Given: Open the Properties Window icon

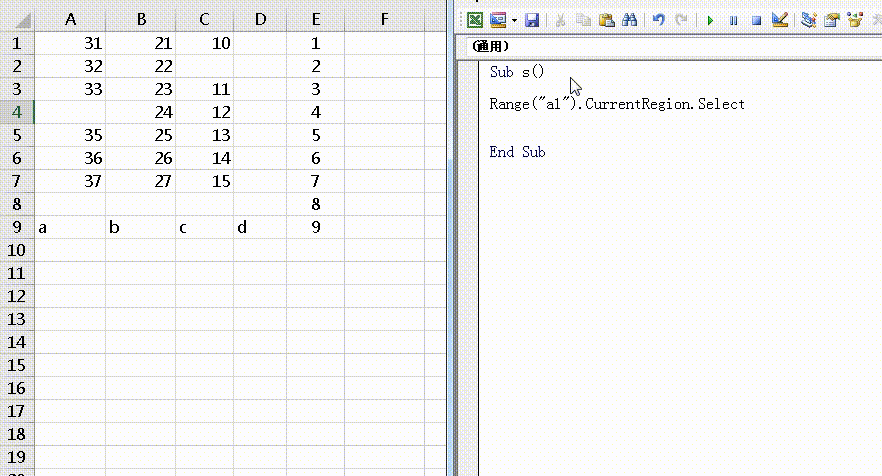Looking at the screenshot, I should coord(832,20).
